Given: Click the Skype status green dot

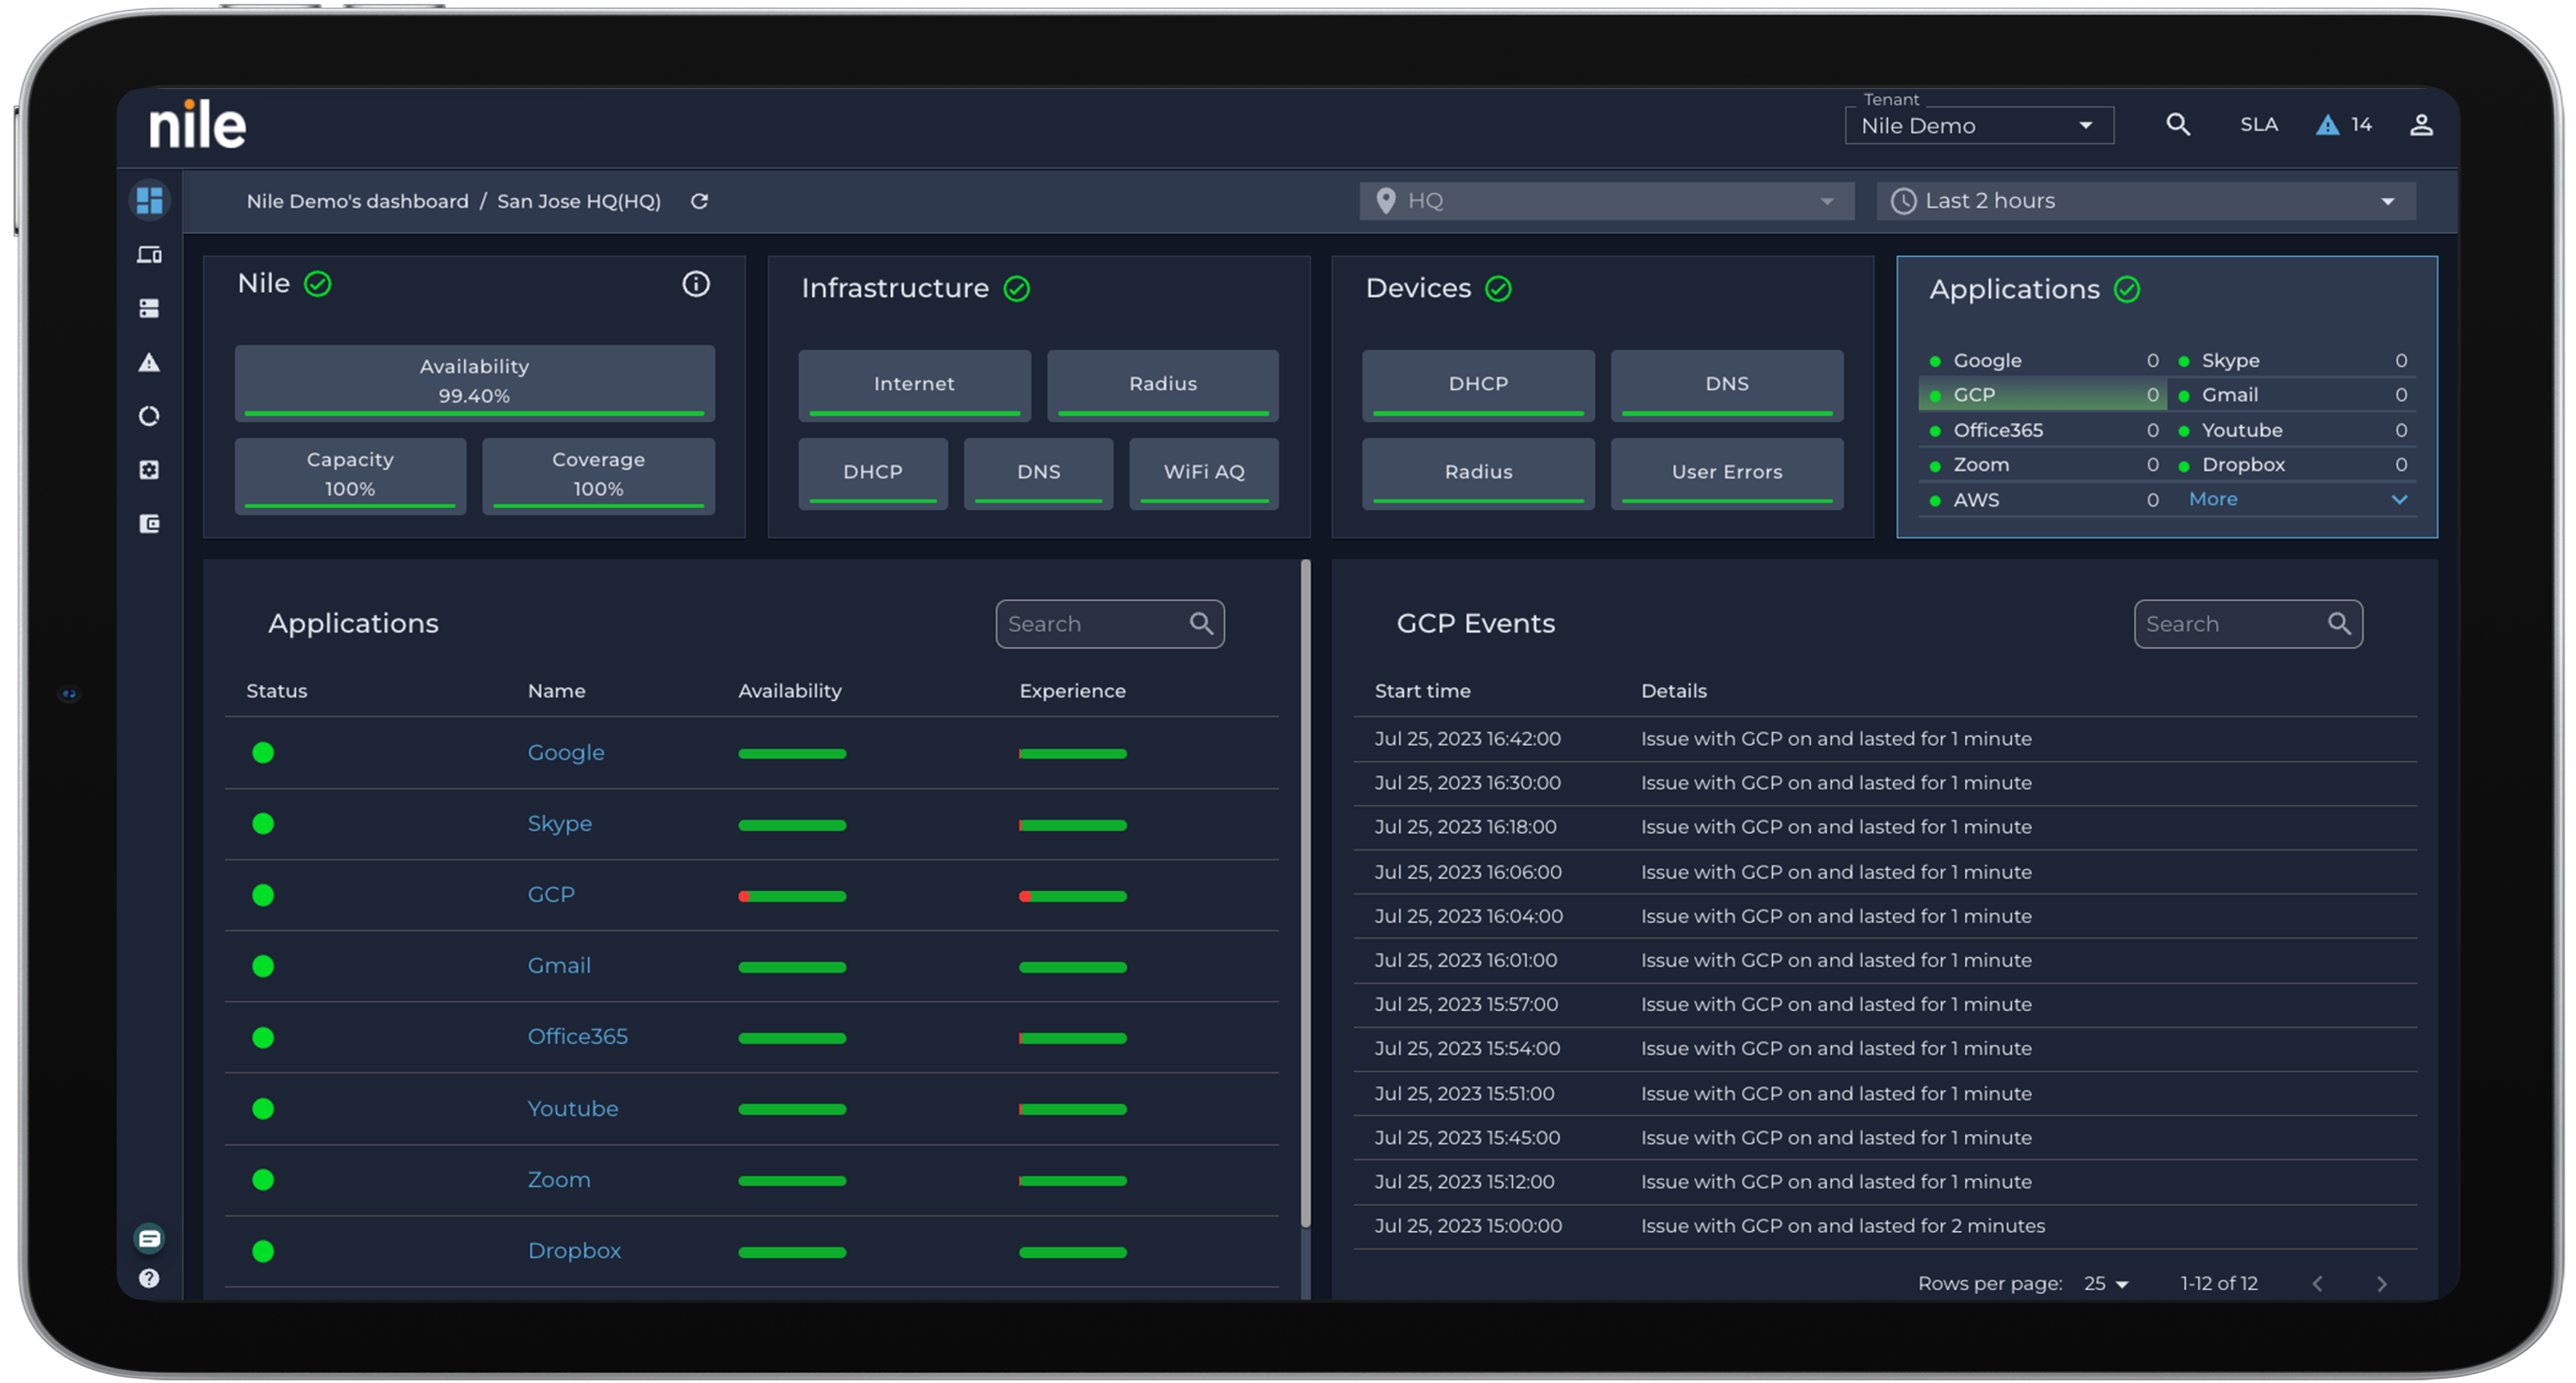Looking at the screenshot, I should pyautogui.click(x=263, y=823).
